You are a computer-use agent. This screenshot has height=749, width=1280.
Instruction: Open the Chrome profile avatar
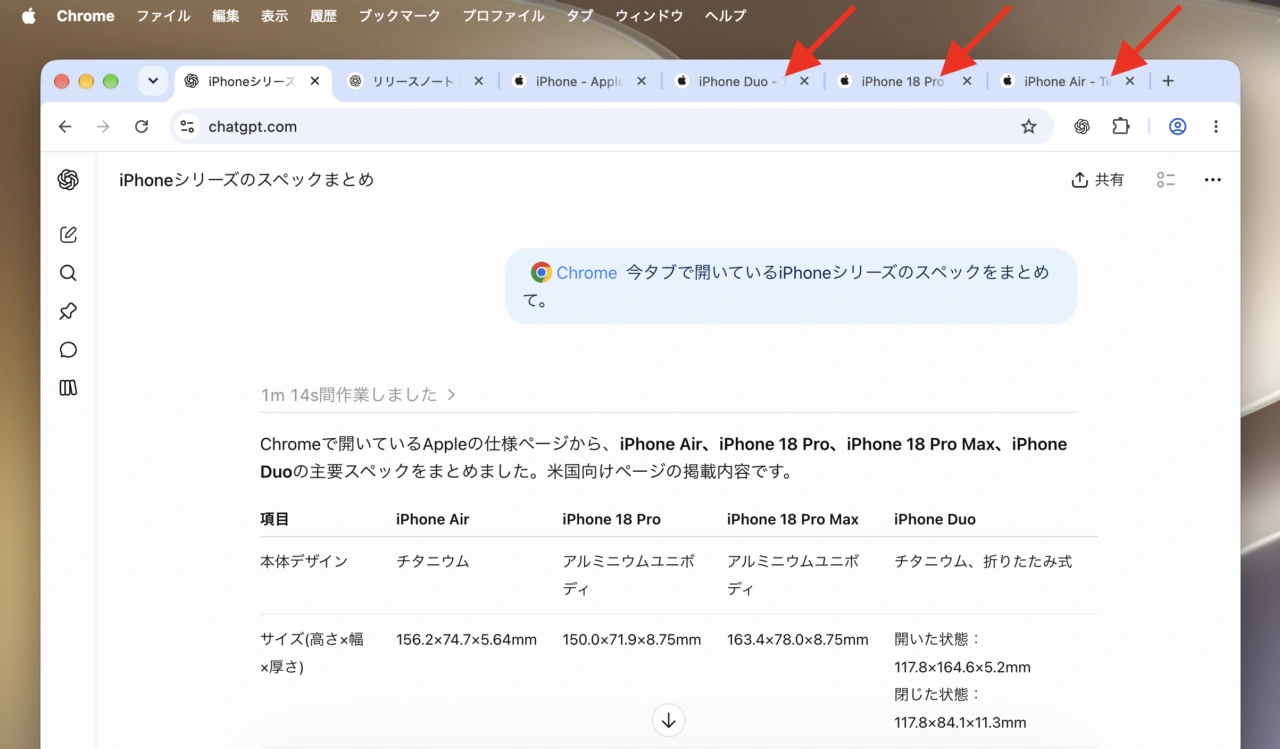click(1178, 127)
